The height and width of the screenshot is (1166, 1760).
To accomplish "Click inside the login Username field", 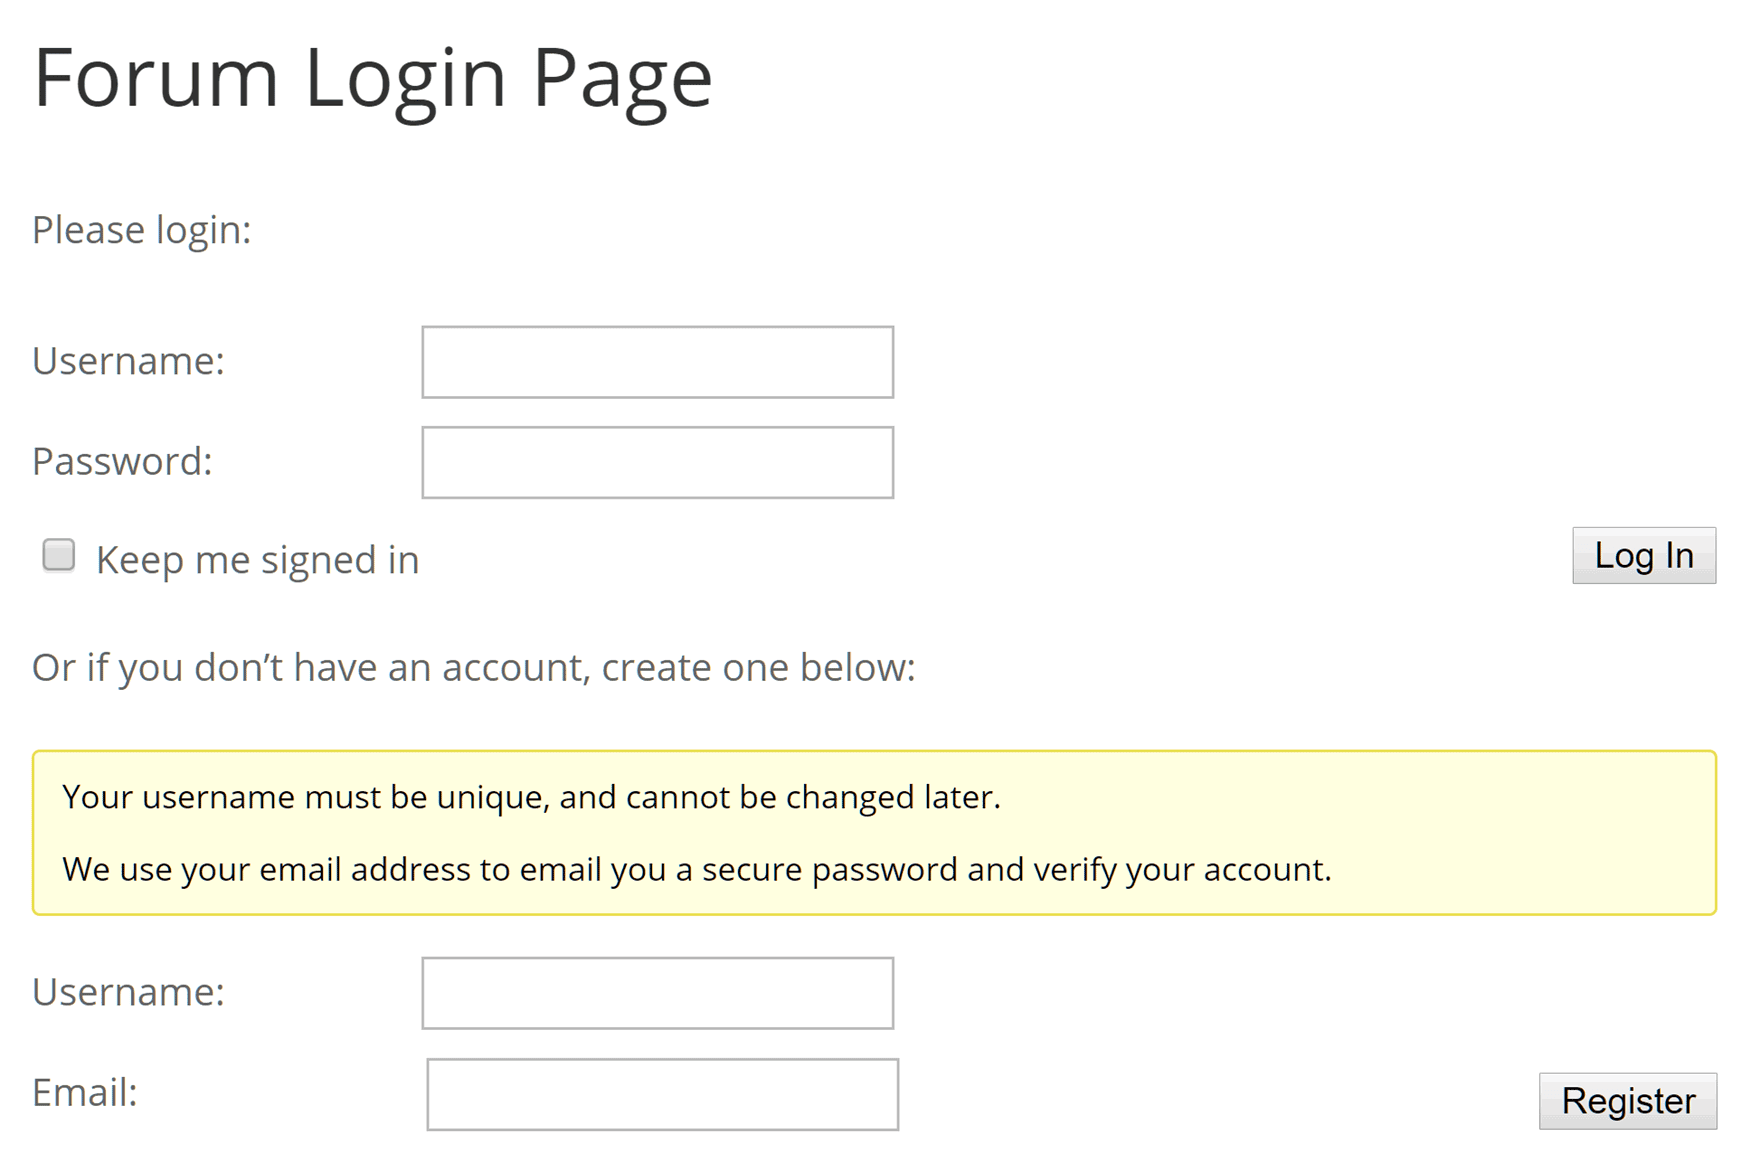I will pos(656,361).
